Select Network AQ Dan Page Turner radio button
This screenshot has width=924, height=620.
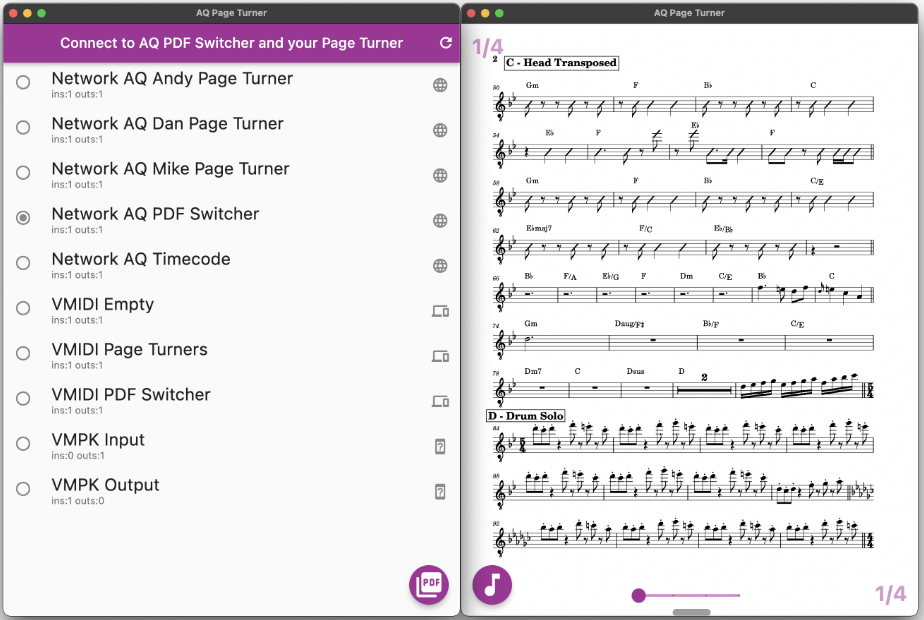click(x=23, y=127)
